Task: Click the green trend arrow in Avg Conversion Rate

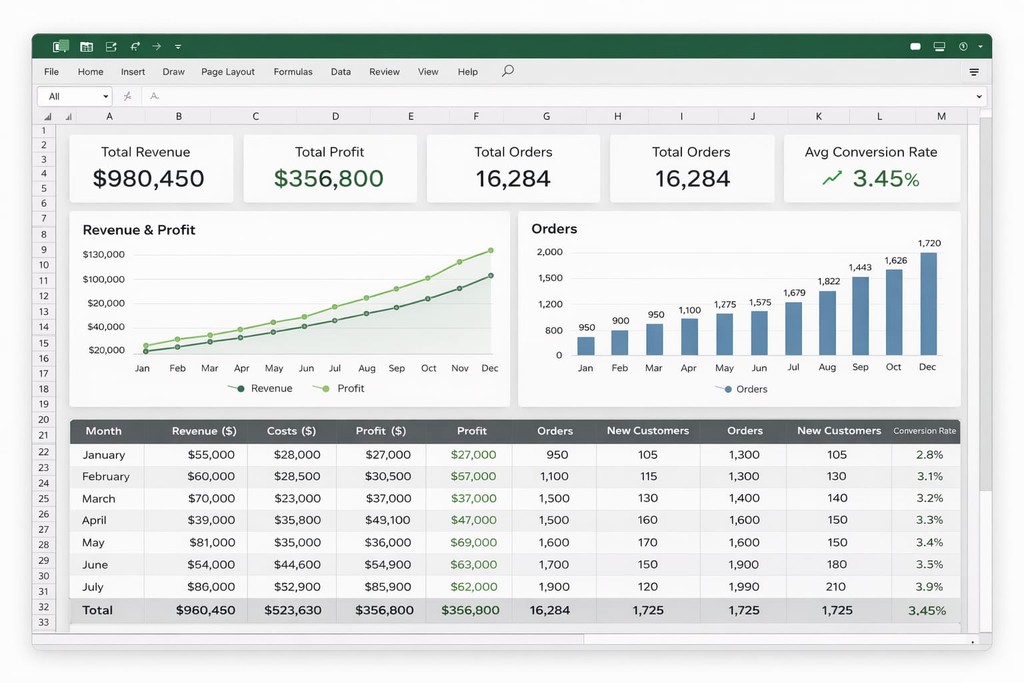Action: [832, 178]
